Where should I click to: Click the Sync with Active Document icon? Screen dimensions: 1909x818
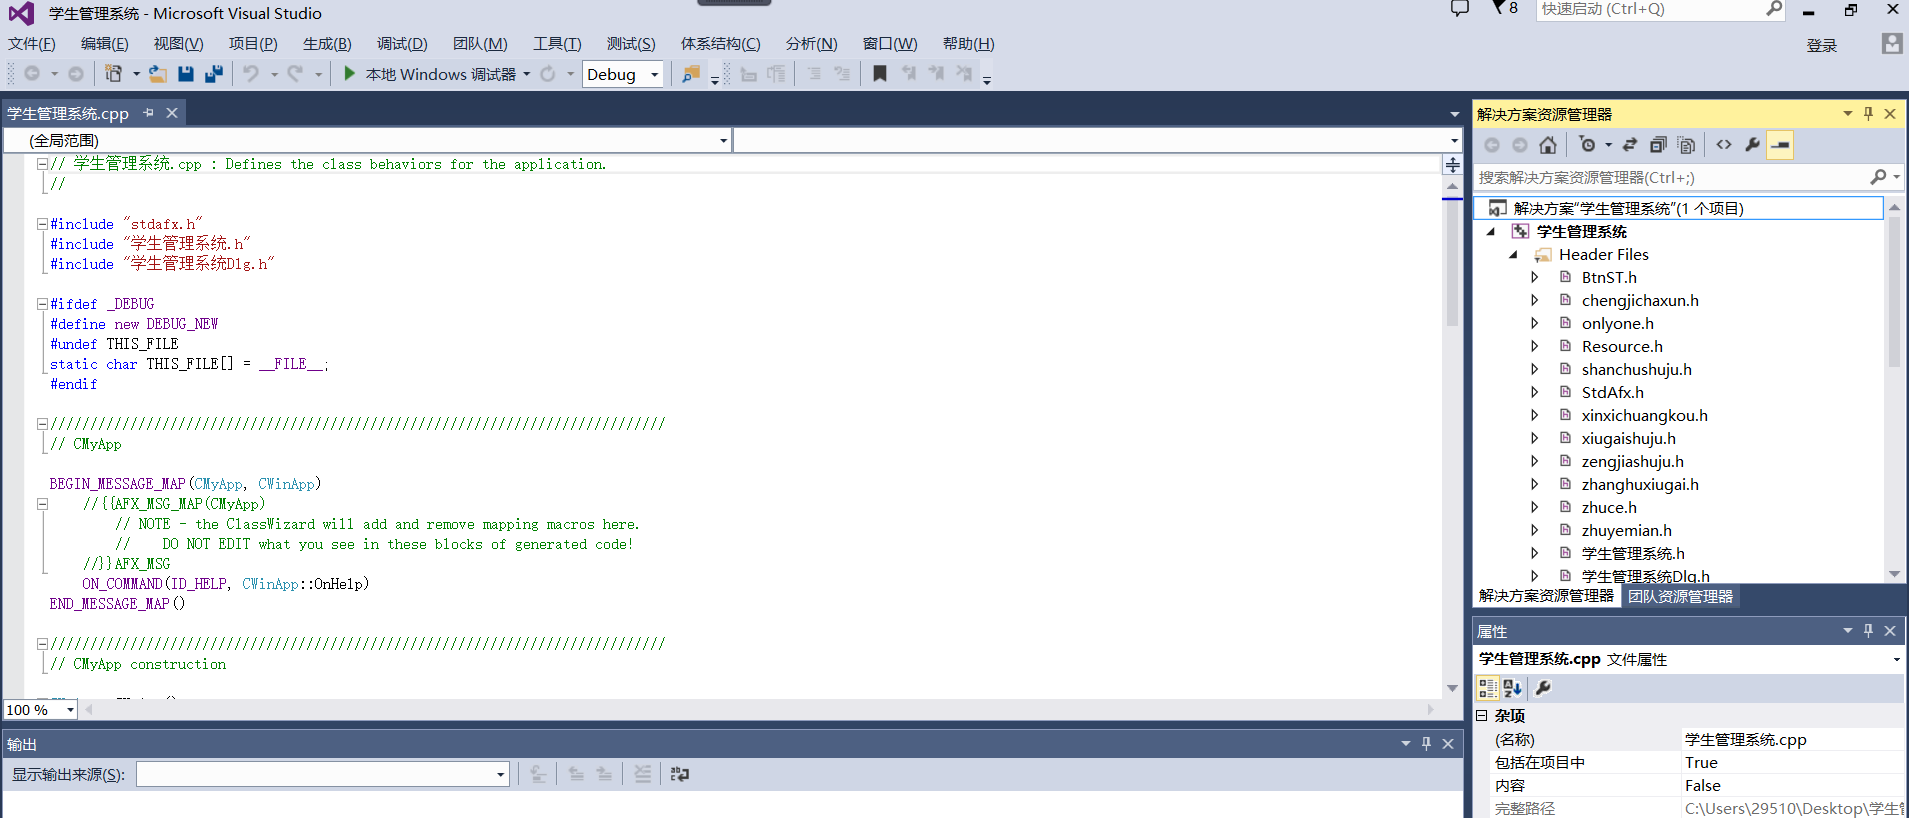pyautogui.click(x=1630, y=145)
